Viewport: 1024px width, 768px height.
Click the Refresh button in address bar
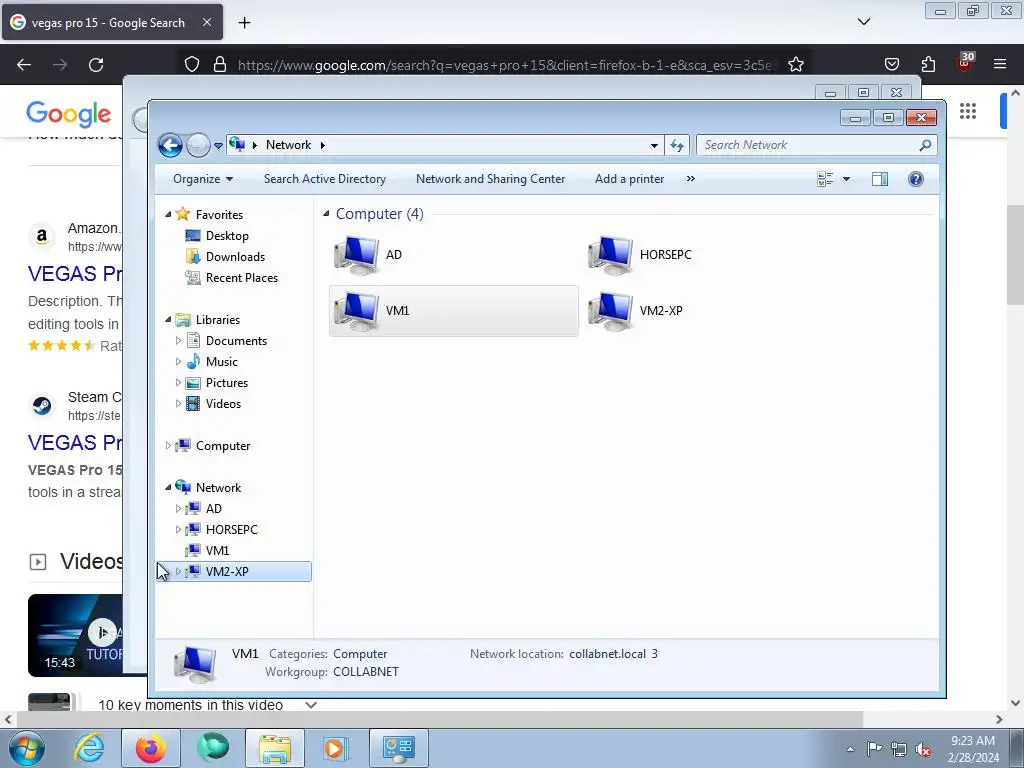coord(677,145)
